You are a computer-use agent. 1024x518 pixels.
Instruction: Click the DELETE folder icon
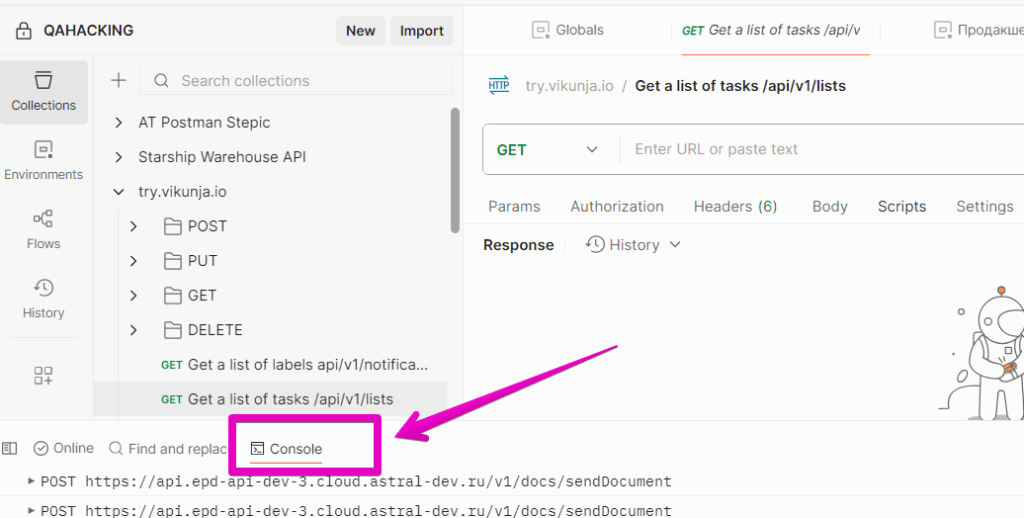click(x=172, y=331)
